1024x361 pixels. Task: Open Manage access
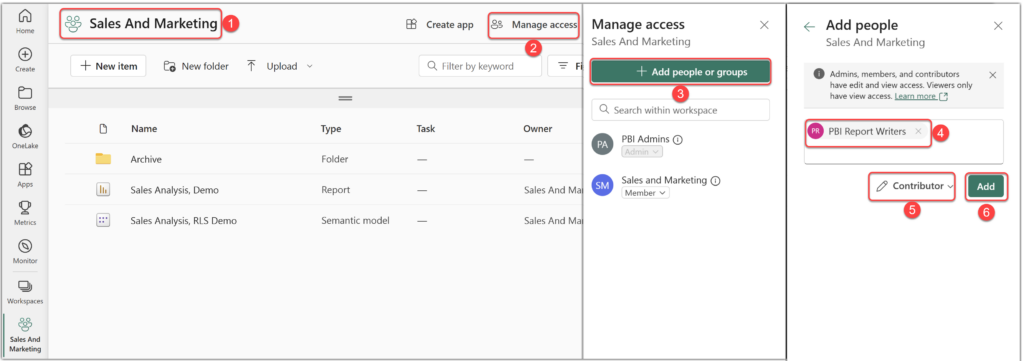534,25
